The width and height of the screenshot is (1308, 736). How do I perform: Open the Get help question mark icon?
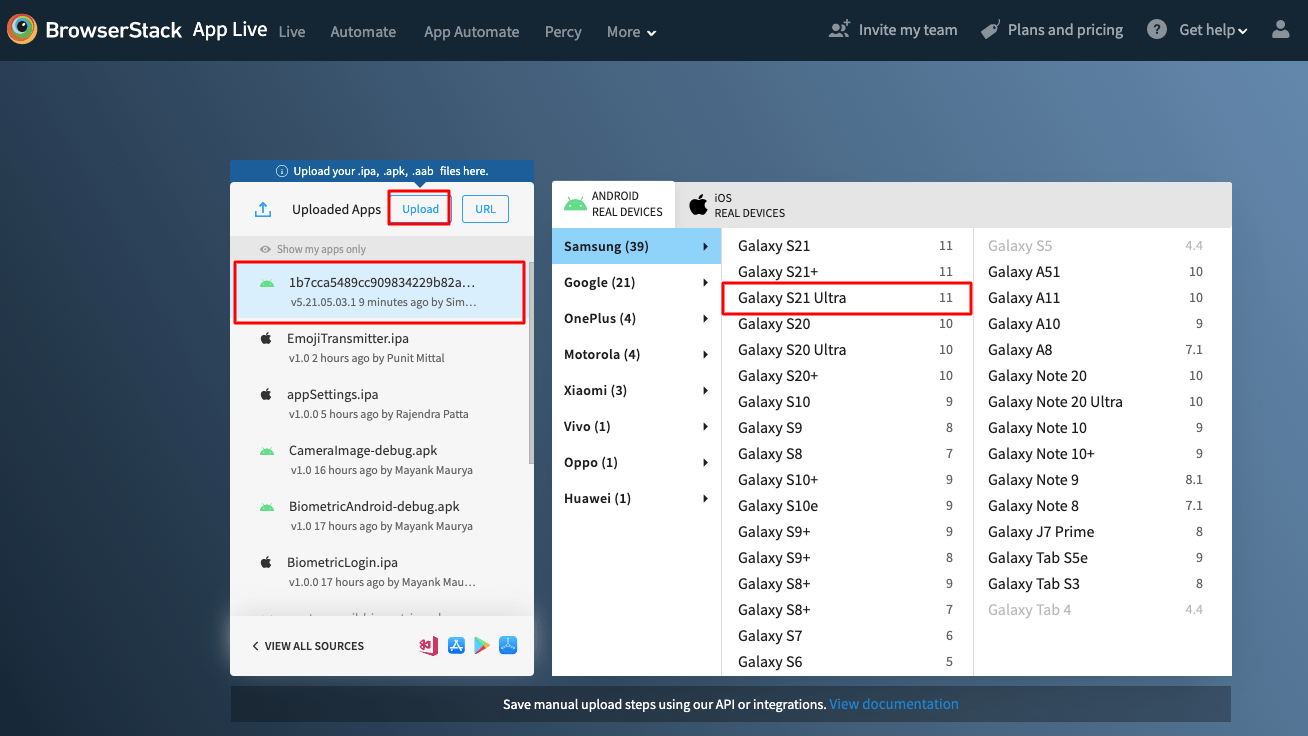click(x=1156, y=29)
